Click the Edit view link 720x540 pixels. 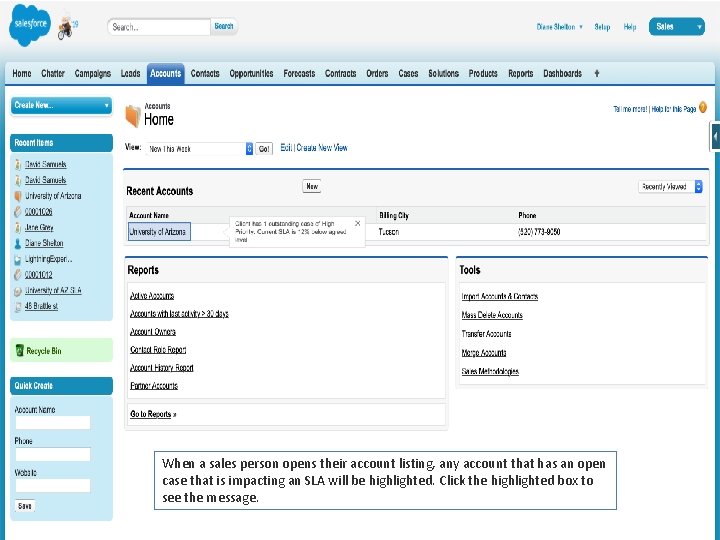coord(286,148)
